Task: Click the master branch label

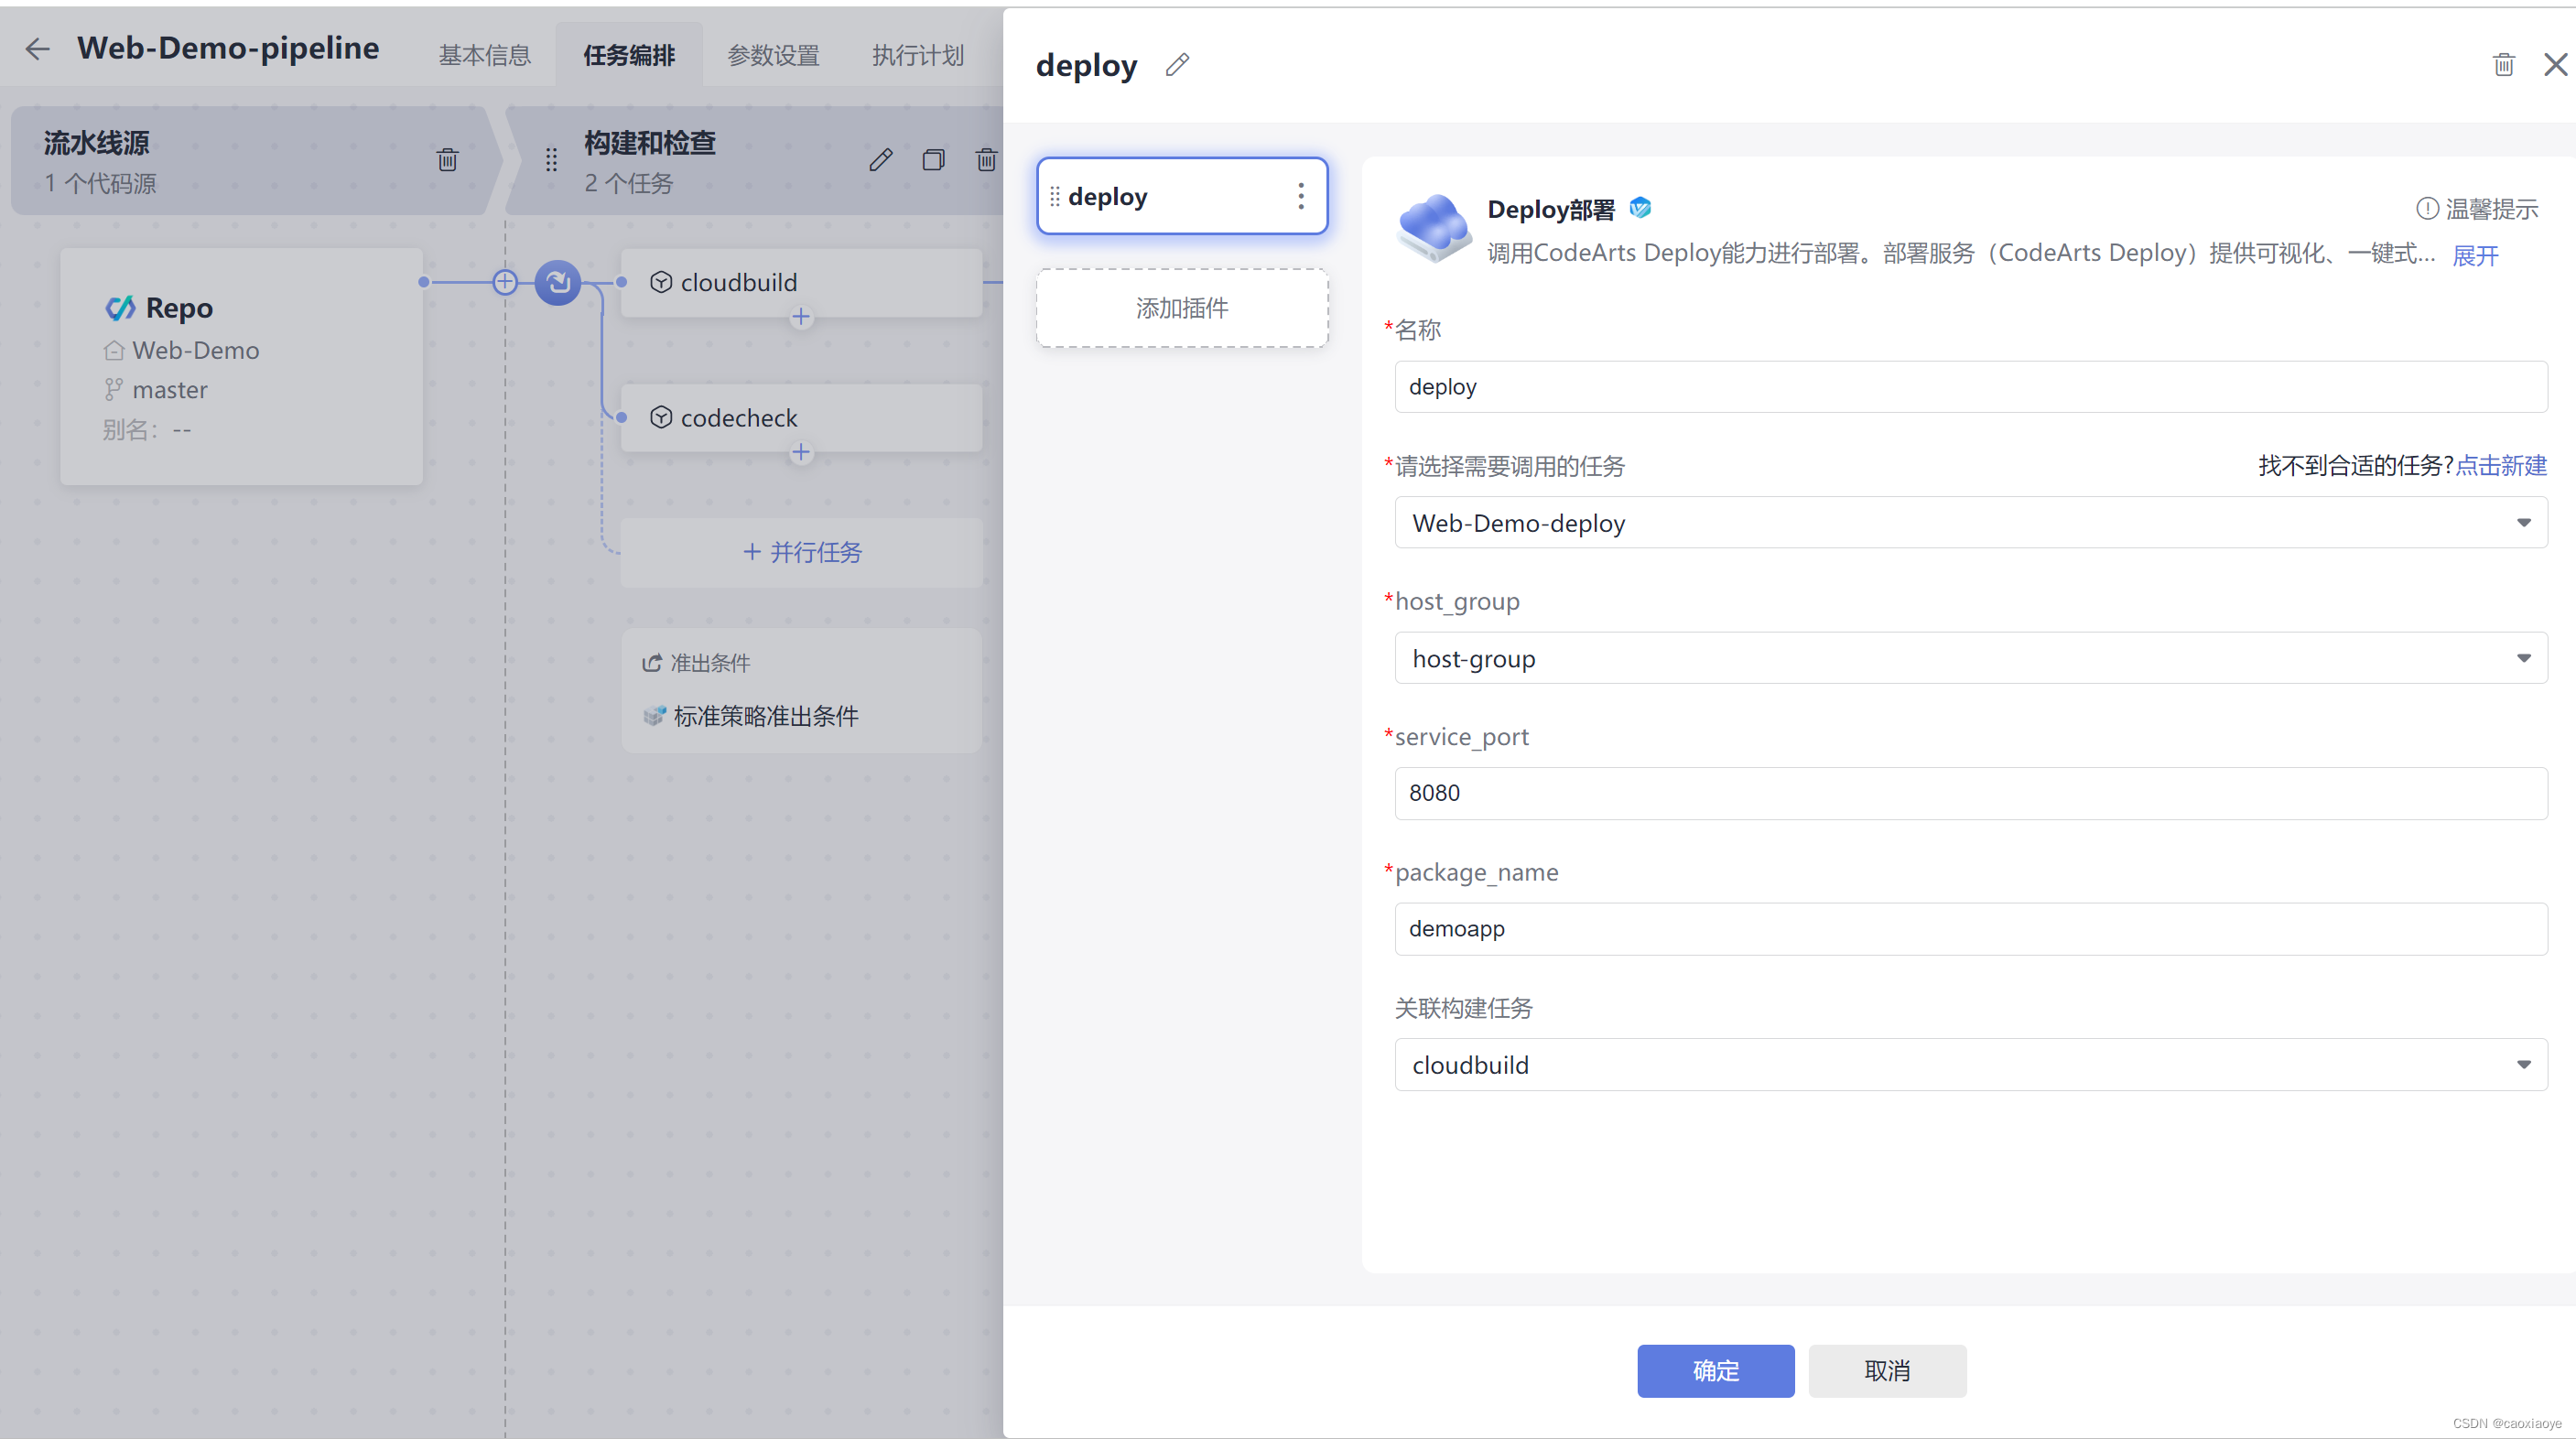Action: click(x=170, y=390)
